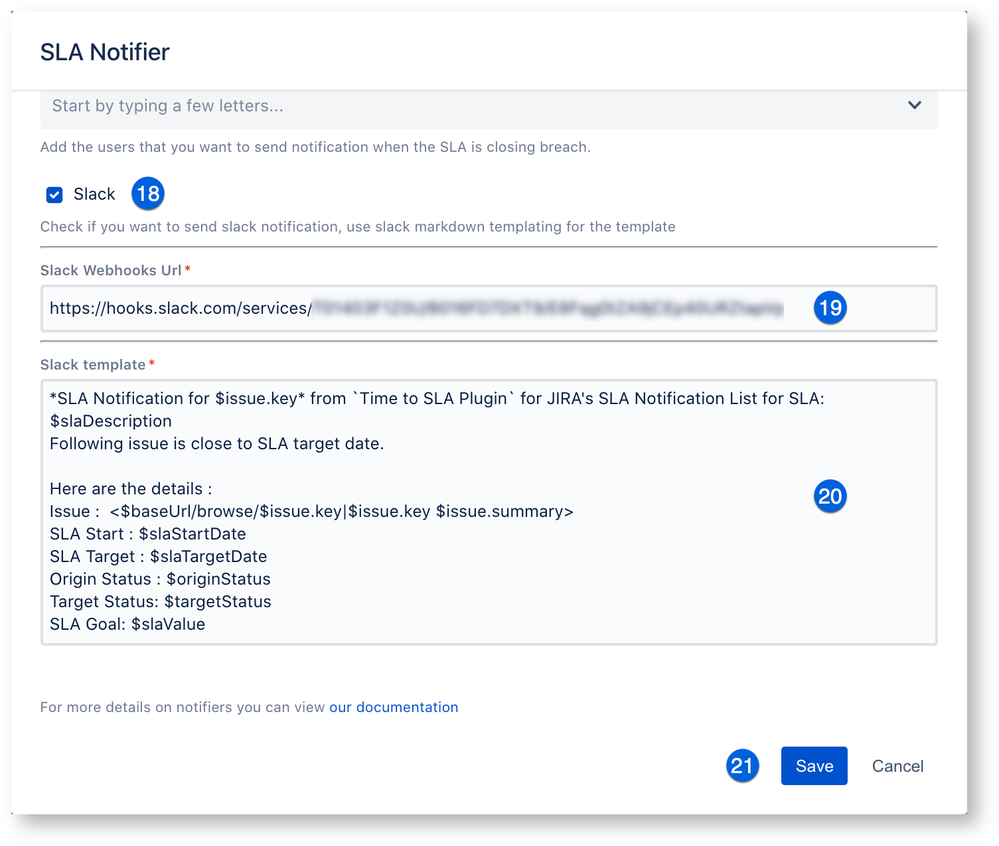This screenshot has height=846, width=999.
Task: Click the 'SLA Notifier' dialog title
Action: (x=105, y=52)
